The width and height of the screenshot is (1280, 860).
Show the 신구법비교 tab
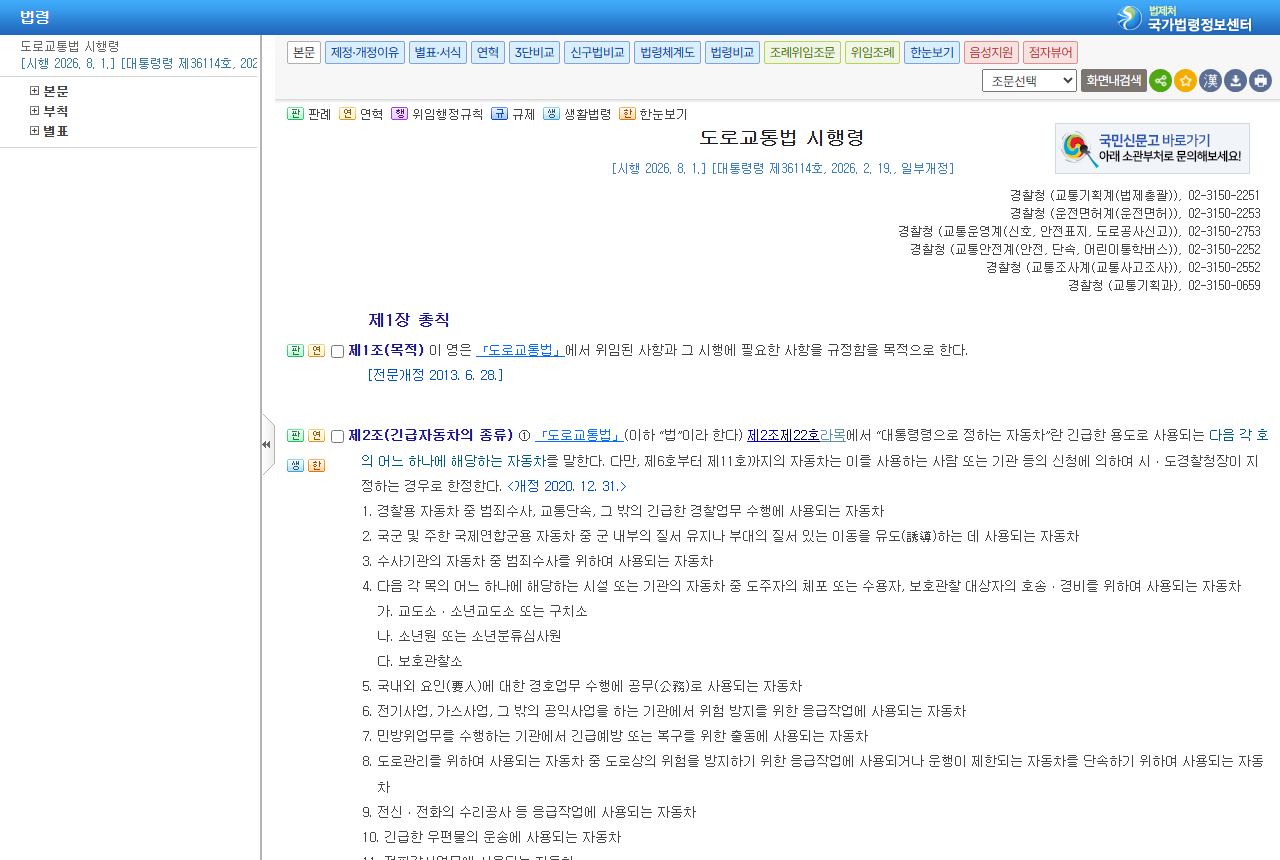tap(597, 52)
